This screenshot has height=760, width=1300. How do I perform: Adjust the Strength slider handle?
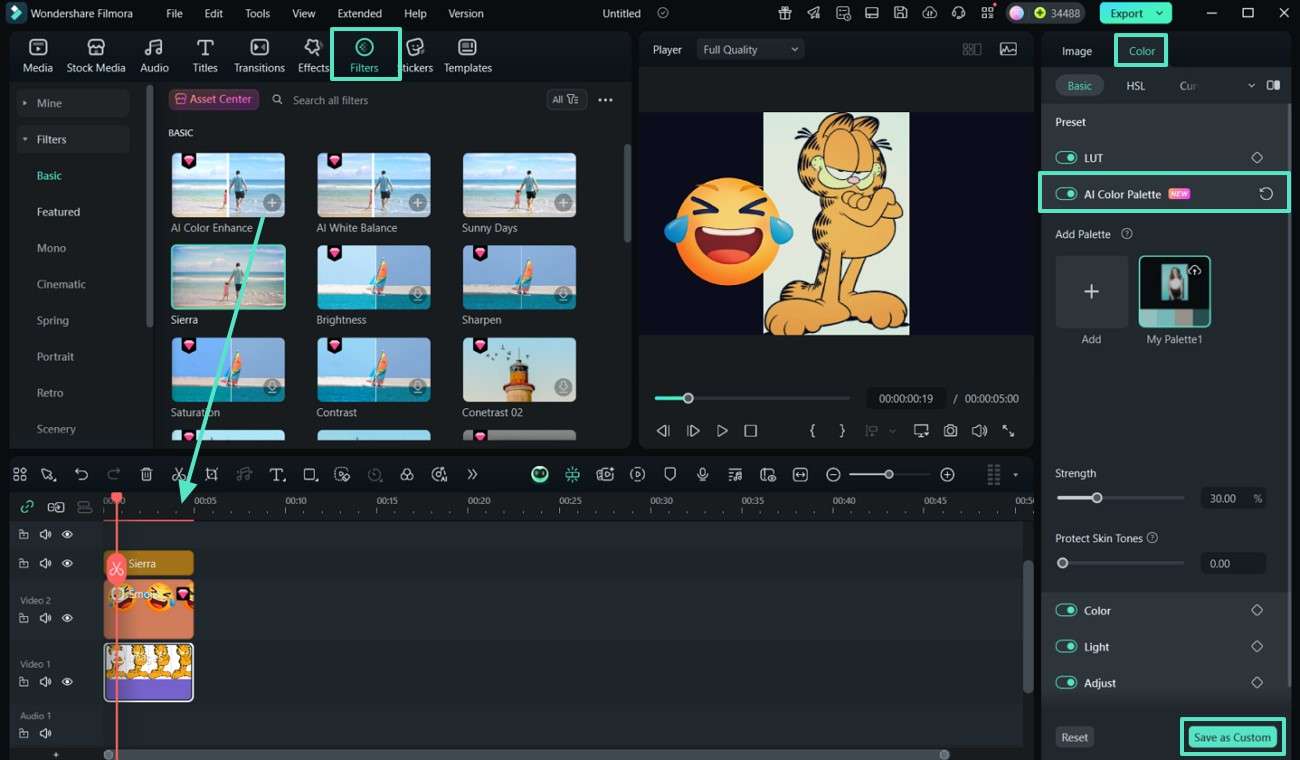[x=1097, y=498]
